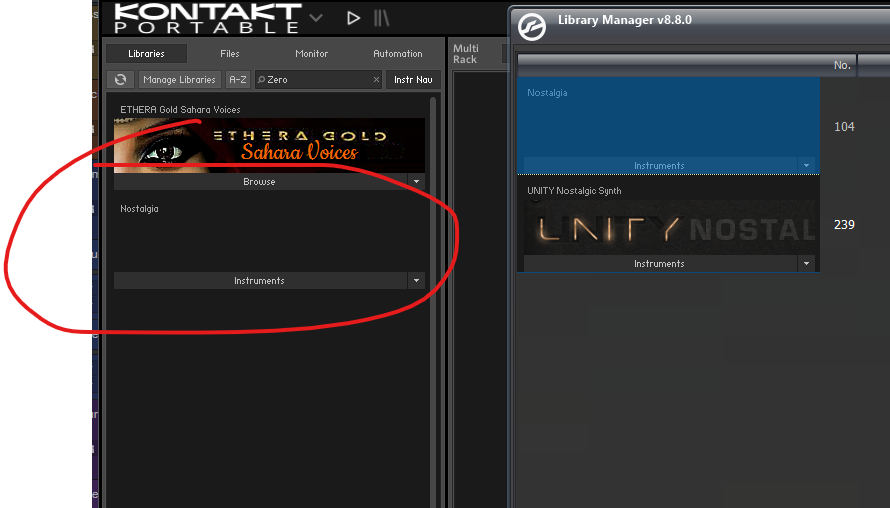890x508 pixels.
Task: Click the ETHERA Gold Sahara Voices title text
Action: (x=180, y=110)
